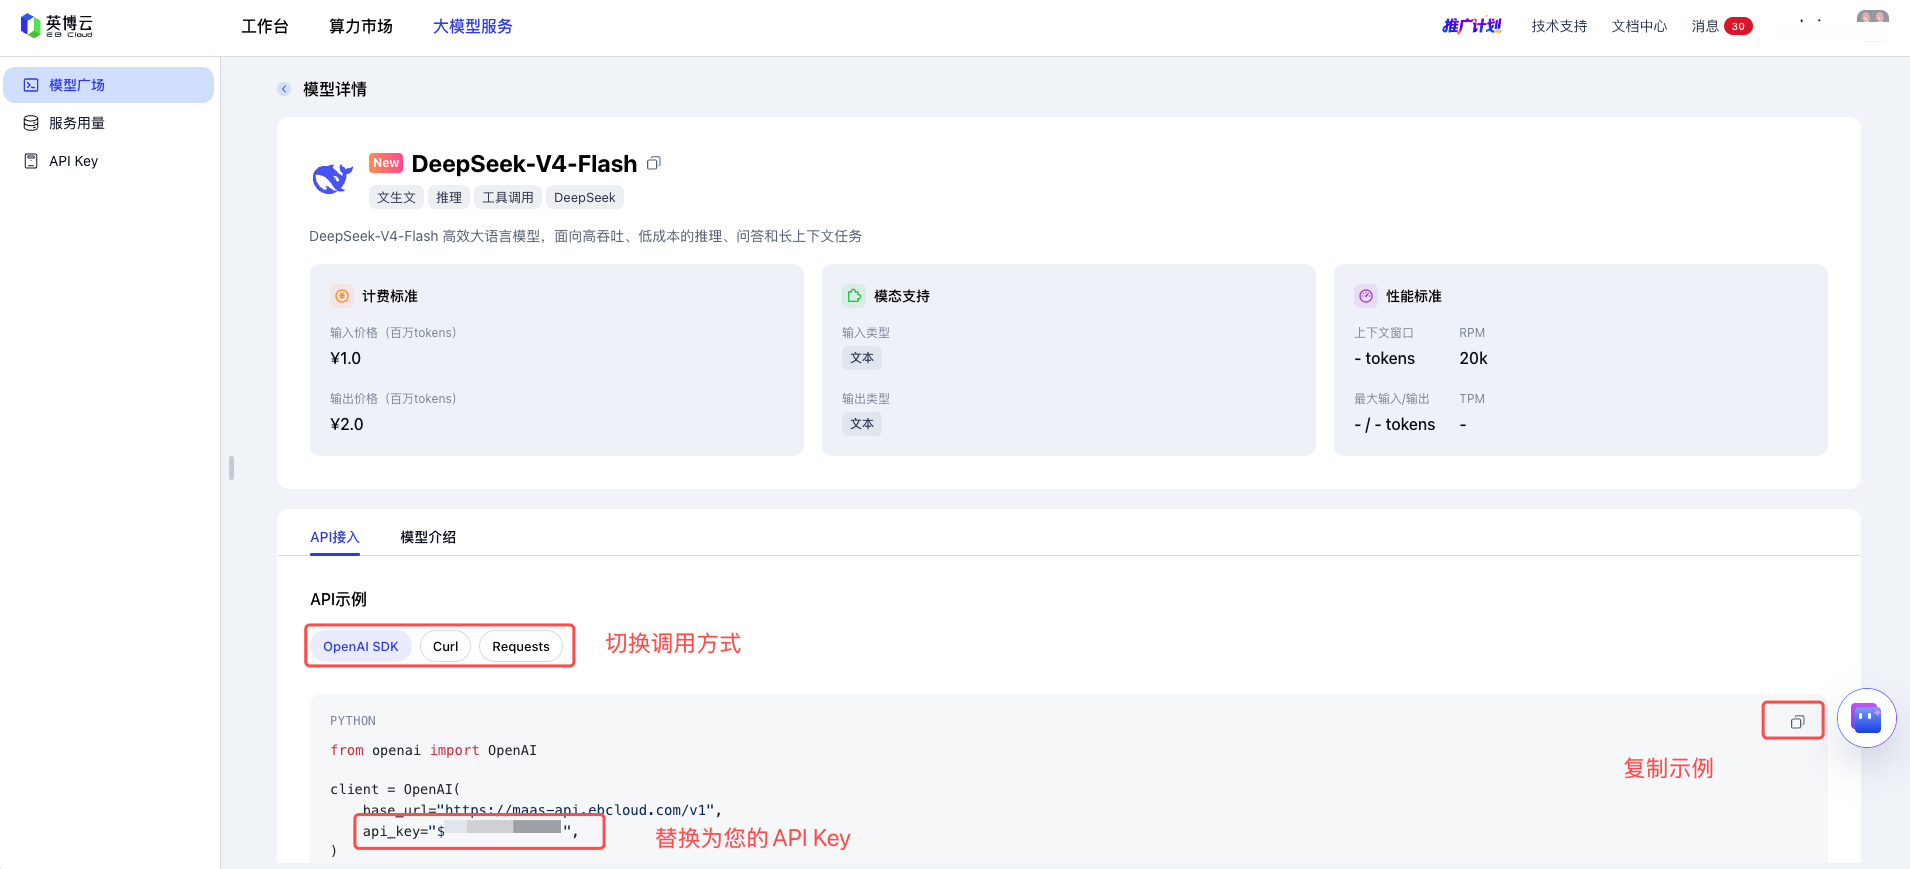Open the 推广计划 link
This screenshot has width=1910, height=869.
pos(1472,26)
